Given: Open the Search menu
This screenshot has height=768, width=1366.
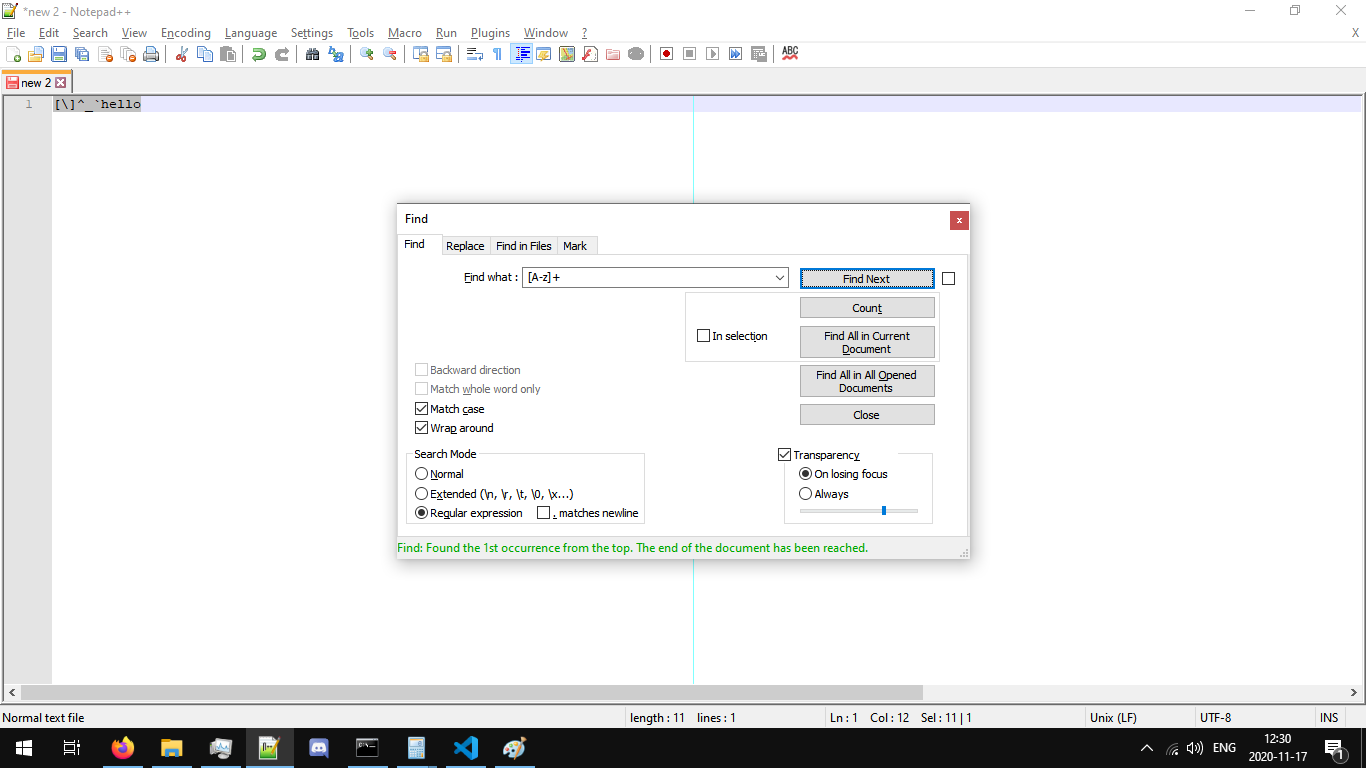Looking at the screenshot, I should (x=90, y=33).
